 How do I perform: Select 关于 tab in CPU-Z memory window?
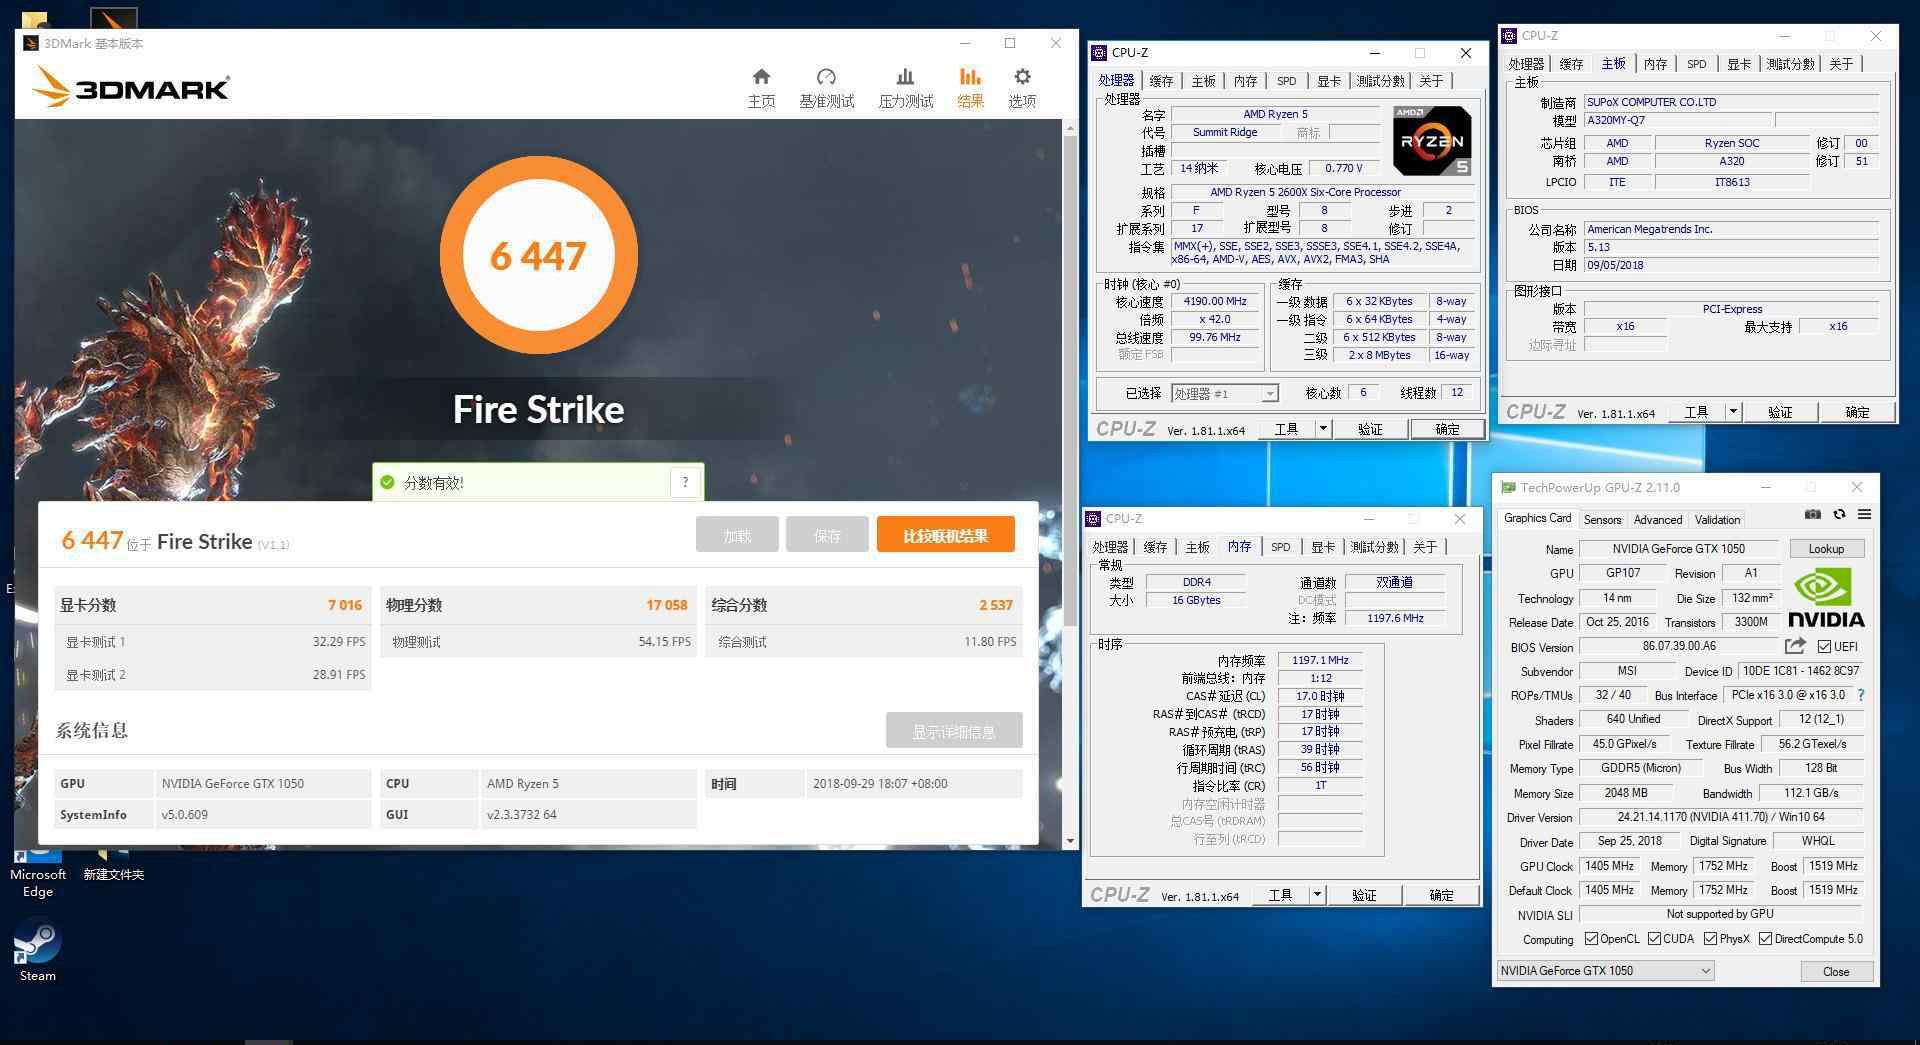coord(1424,547)
